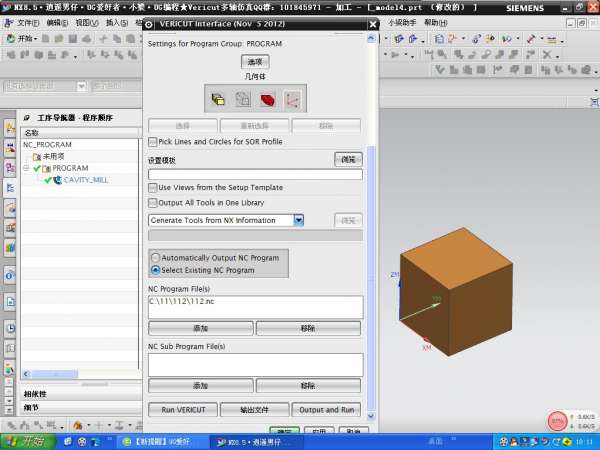
Task: Check Use Views from the Setup Template
Action: tap(153, 187)
